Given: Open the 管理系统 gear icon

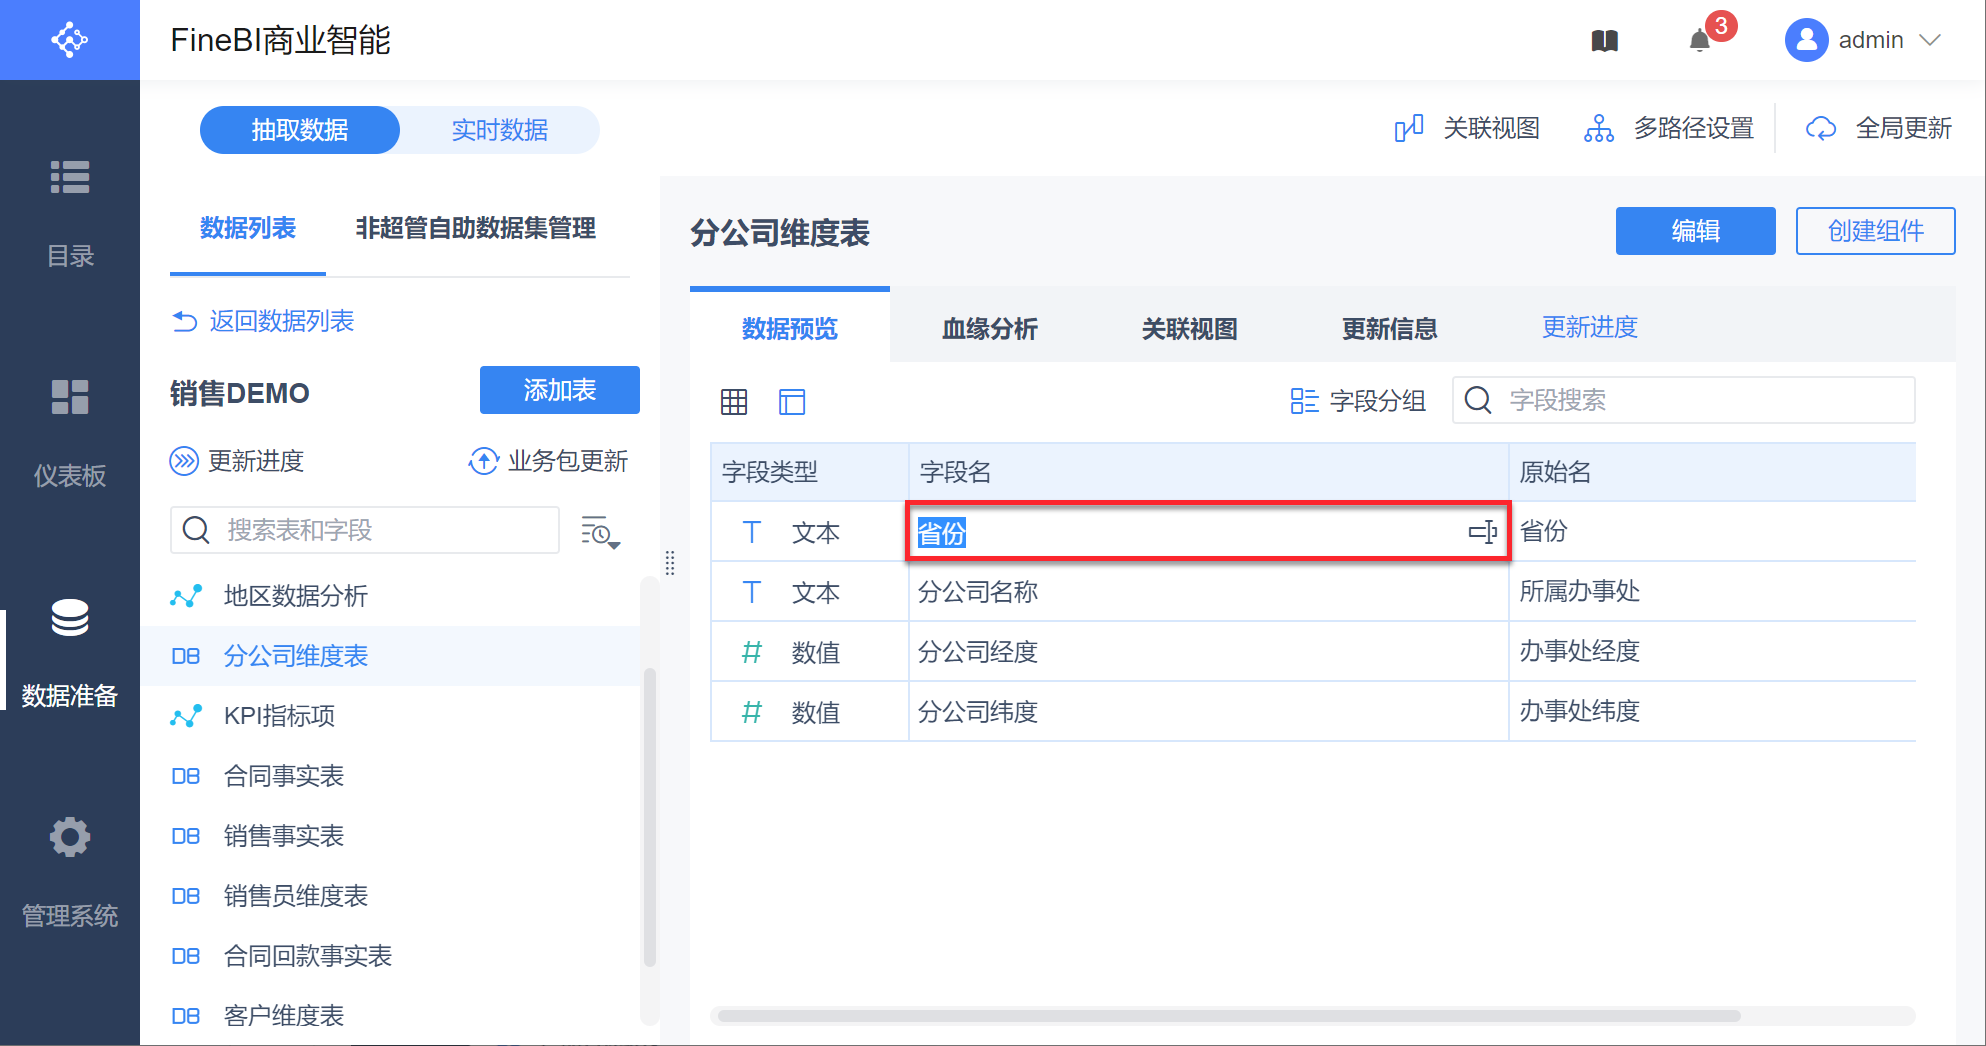Looking at the screenshot, I should (70, 837).
